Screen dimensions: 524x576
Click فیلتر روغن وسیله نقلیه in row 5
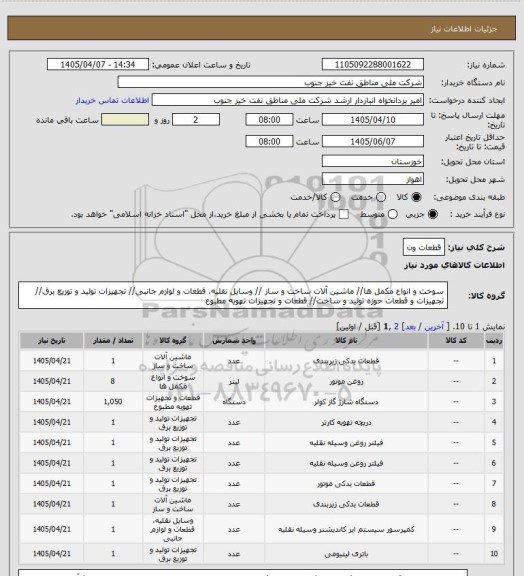coord(346,443)
